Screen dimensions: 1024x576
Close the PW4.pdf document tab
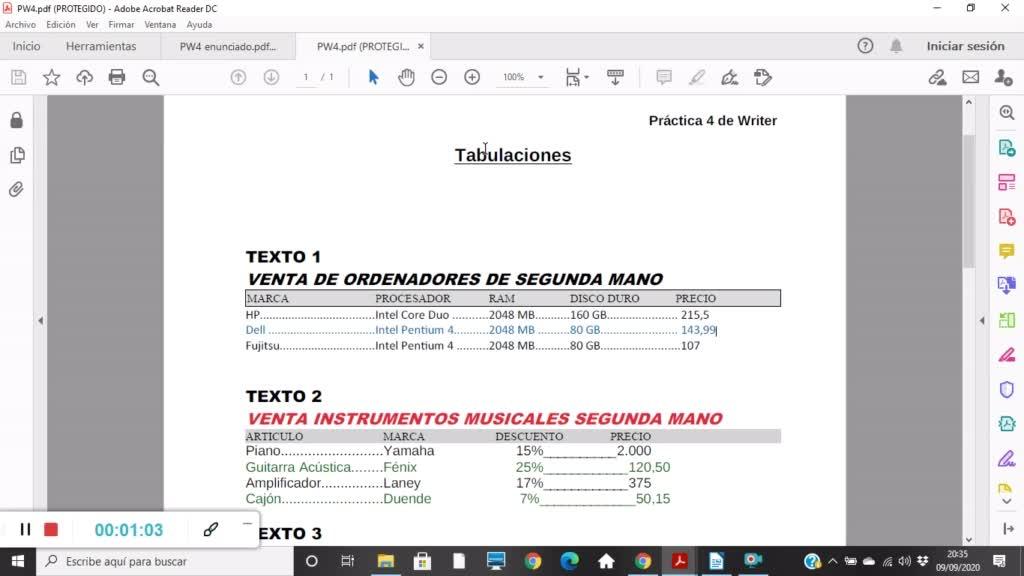pos(421,46)
